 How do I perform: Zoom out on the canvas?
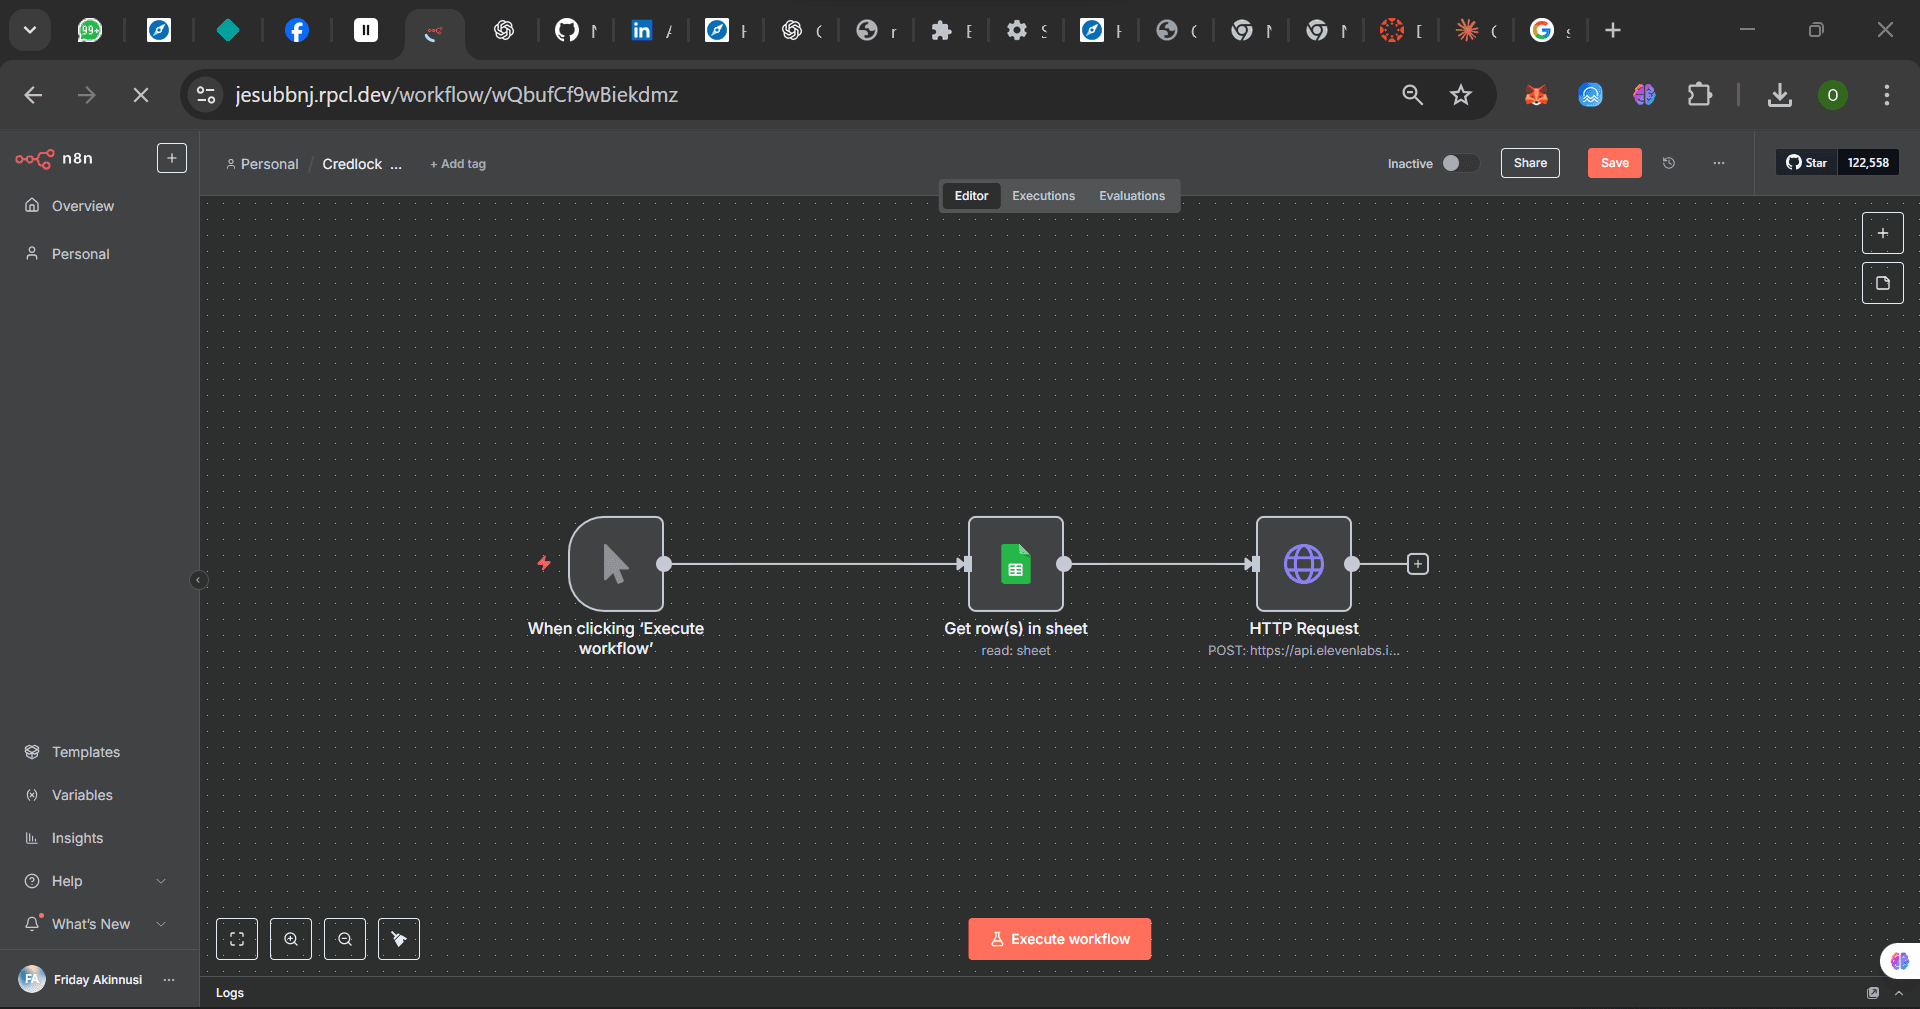click(345, 939)
